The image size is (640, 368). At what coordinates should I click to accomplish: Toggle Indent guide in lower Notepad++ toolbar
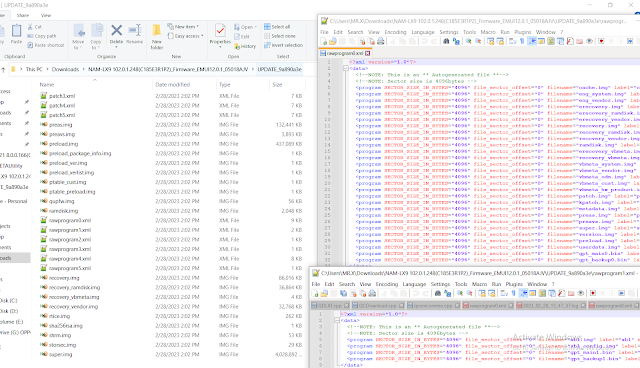523,293
